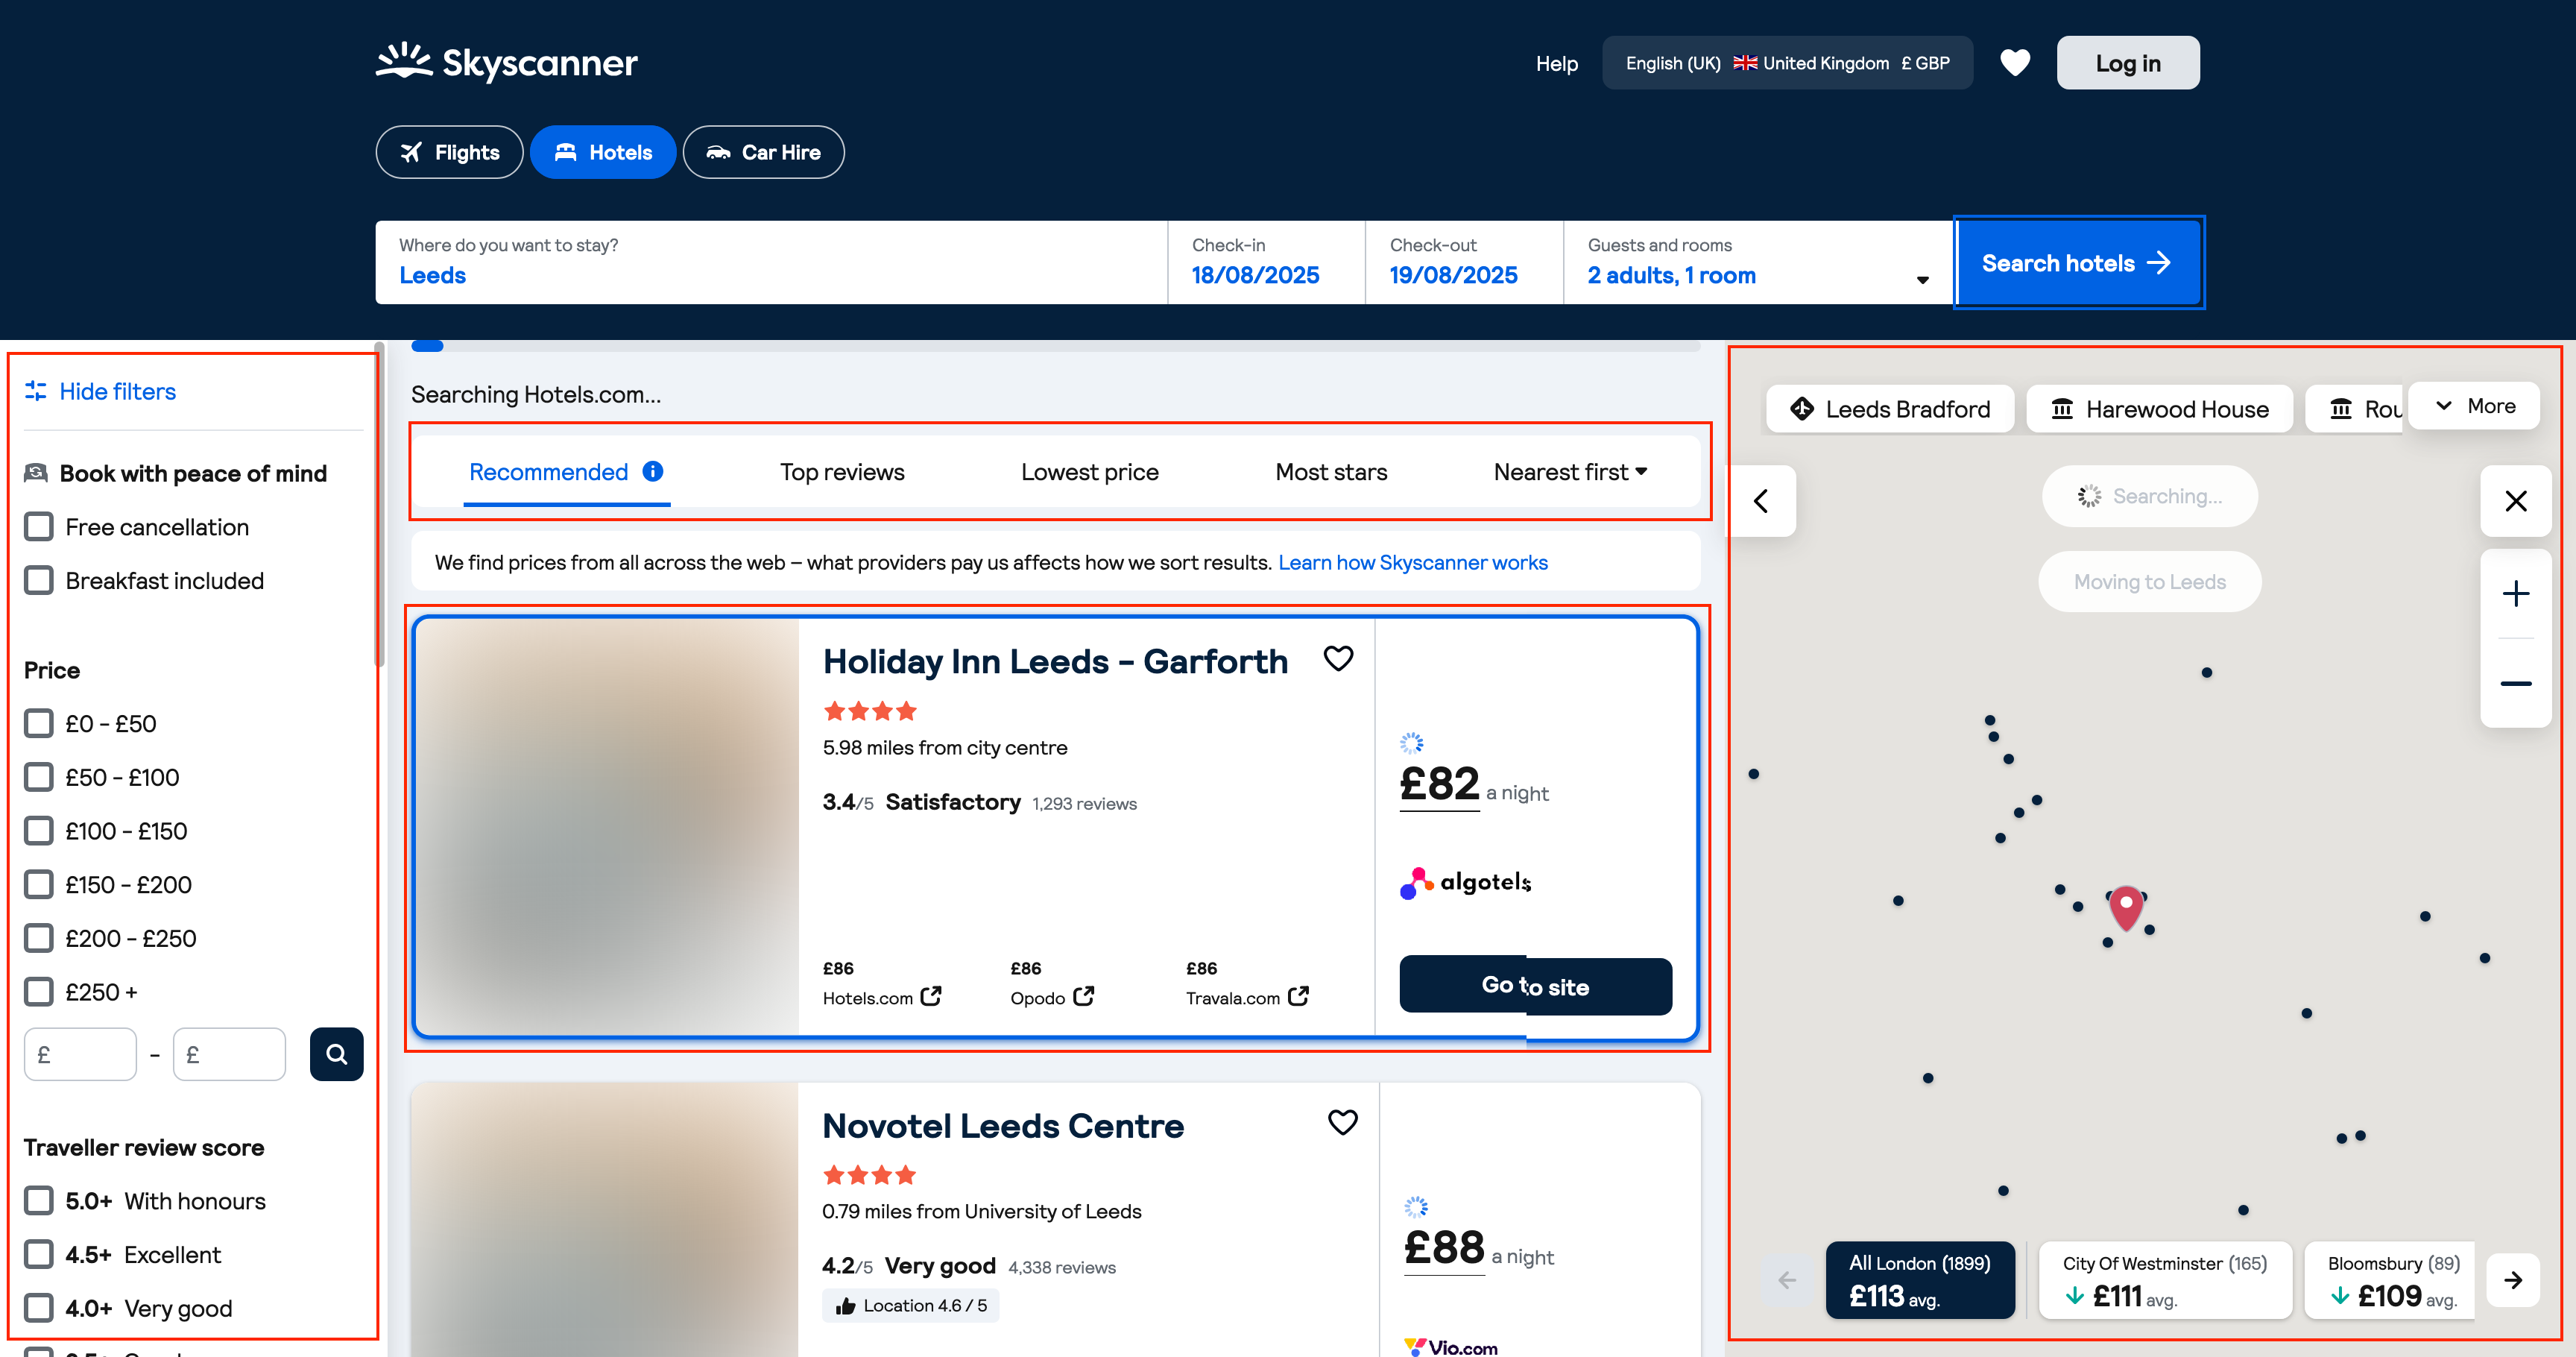
Task: Click Novotel Leeds Centre title
Action: click(1003, 1125)
